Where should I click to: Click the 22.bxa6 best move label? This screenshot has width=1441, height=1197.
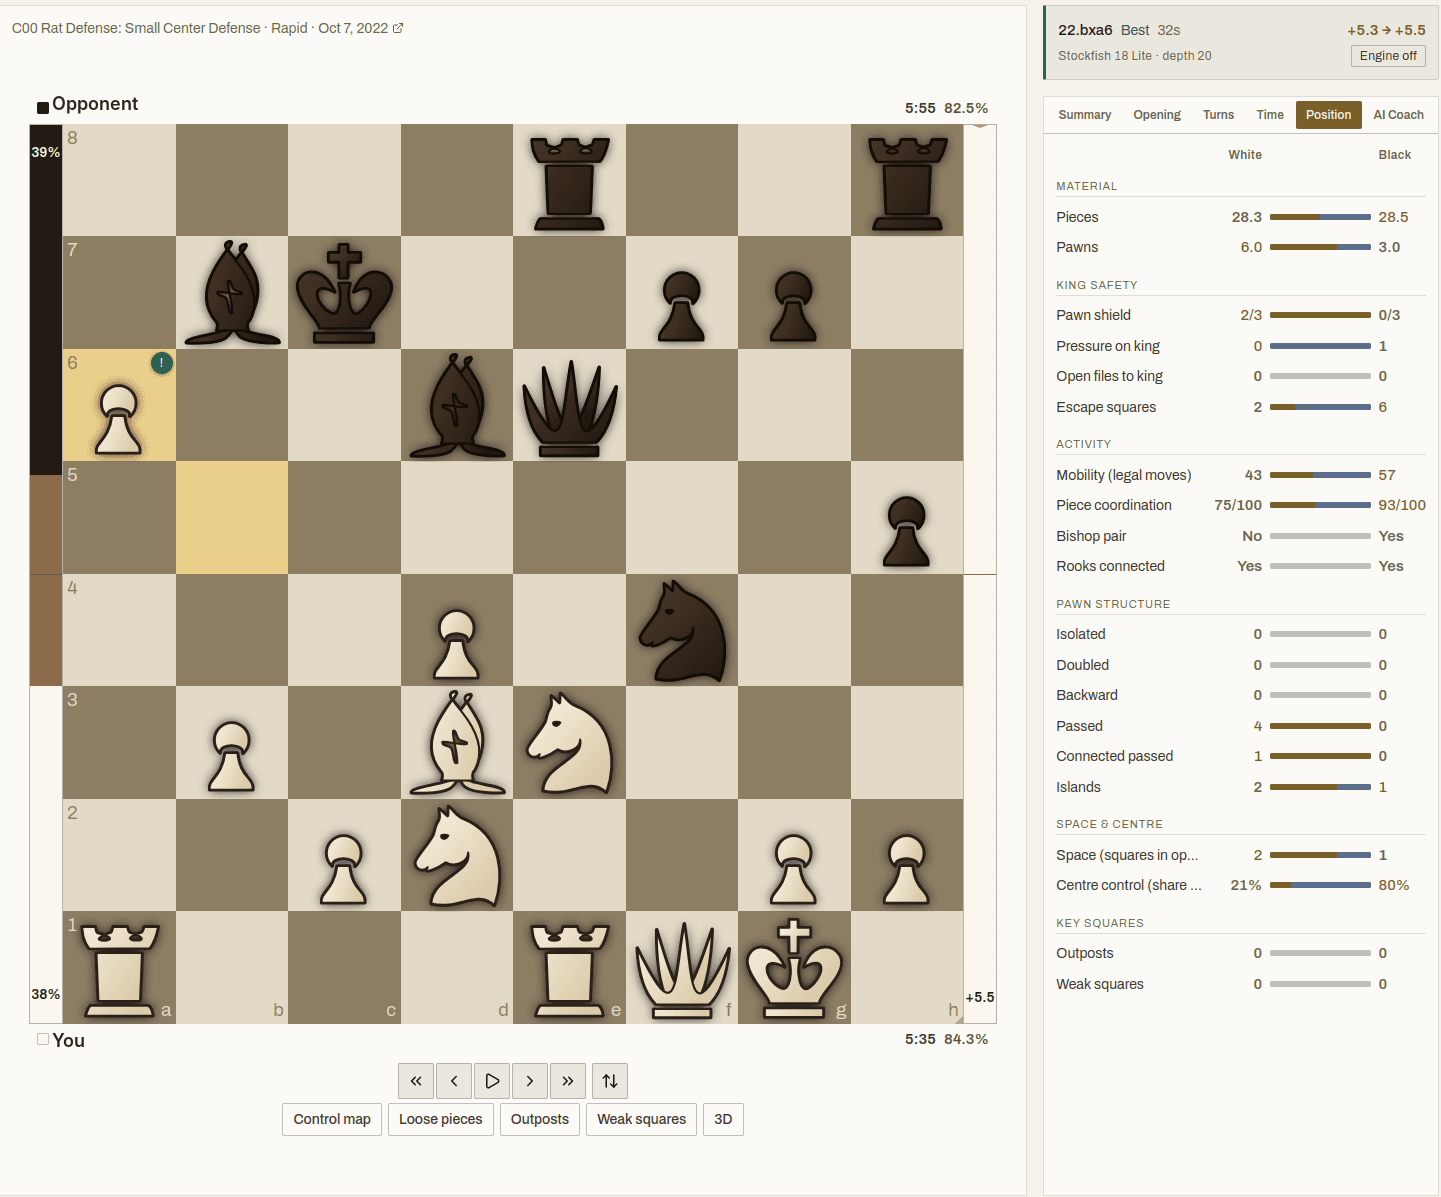point(1085,30)
